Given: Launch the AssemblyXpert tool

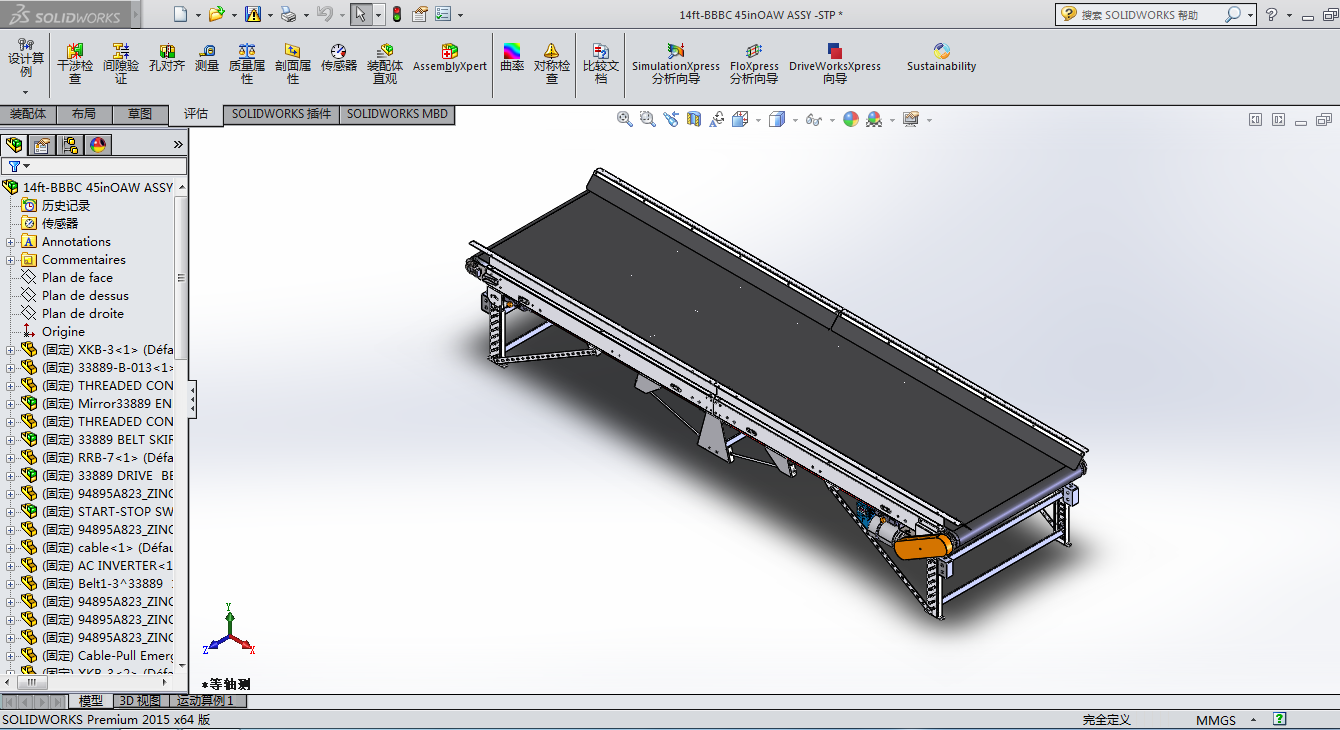Looking at the screenshot, I should click(x=450, y=58).
